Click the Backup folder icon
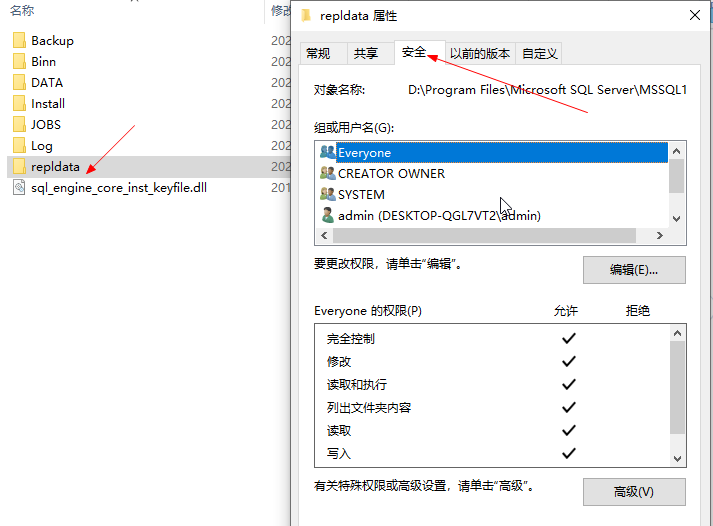Image resolution: width=713 pixels, height=526 pixels. (x=19, y=40)
